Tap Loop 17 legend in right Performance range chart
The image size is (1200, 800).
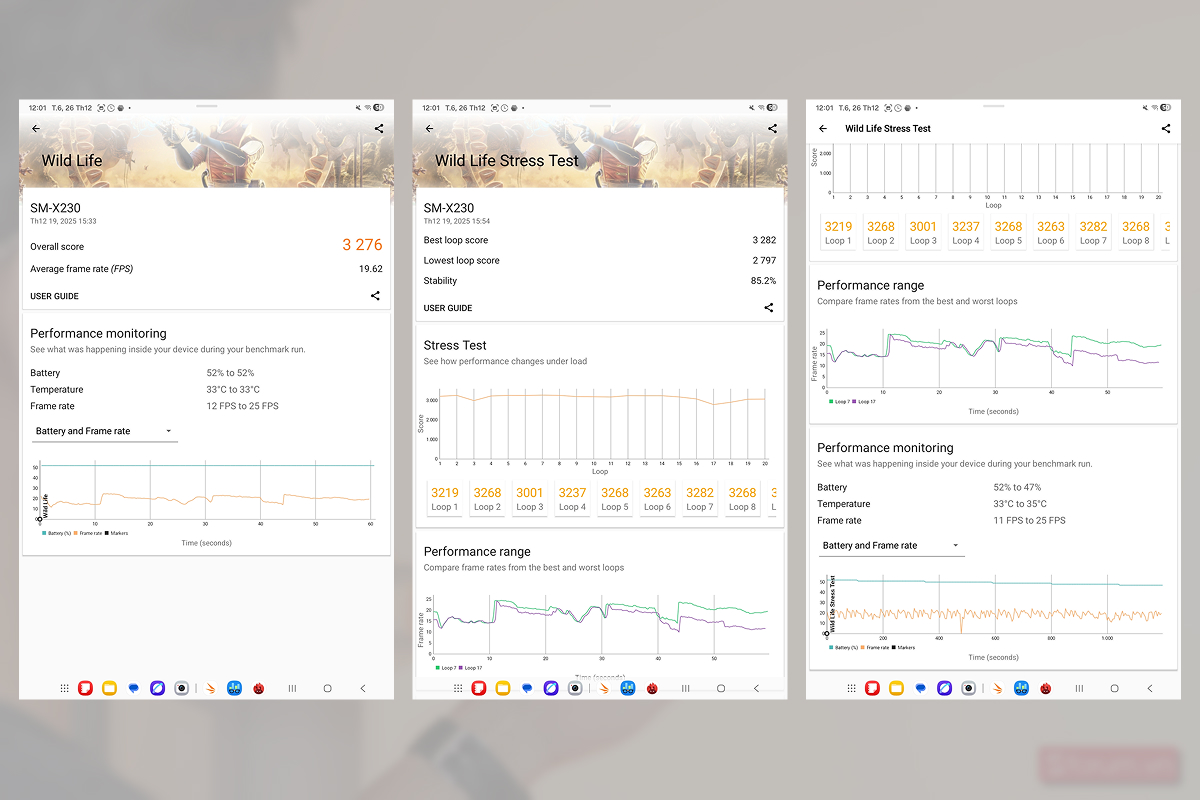coord(865,401)
